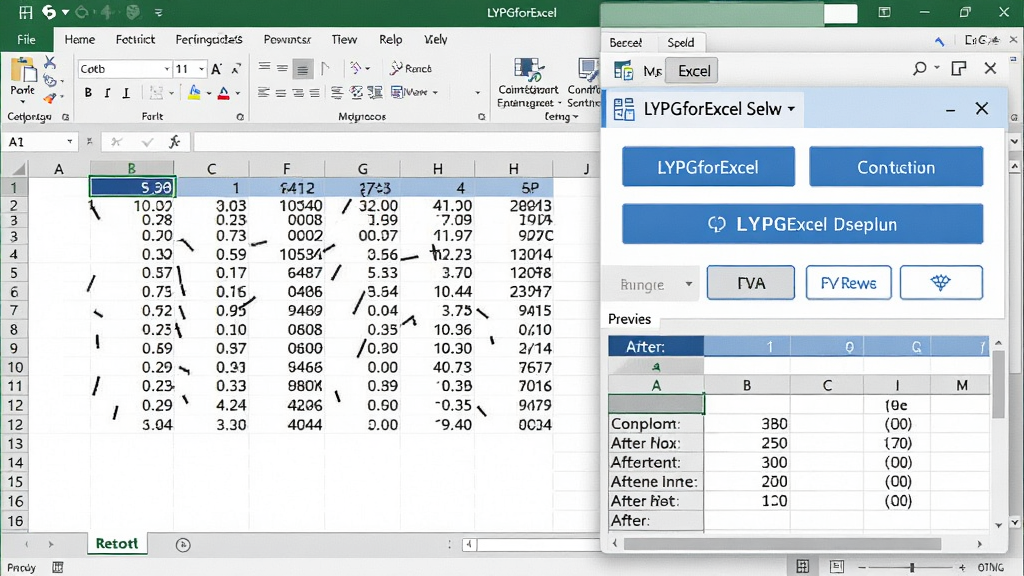
Task: Click the Contiction button
Action: coord(896,167)
